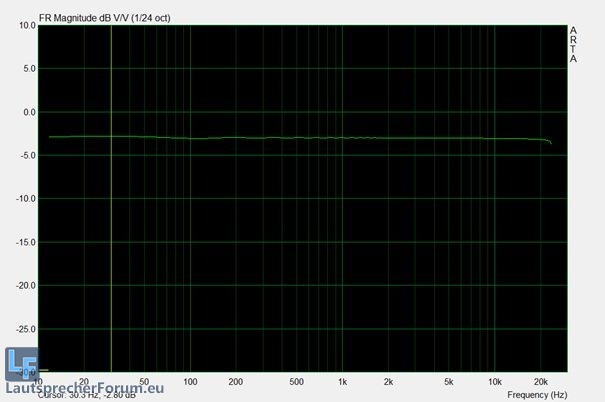Click the 50 mark on the frequency axis
The width and height of the screenshot is (605, 402).
pyautogui.click(x=144, y=381)
